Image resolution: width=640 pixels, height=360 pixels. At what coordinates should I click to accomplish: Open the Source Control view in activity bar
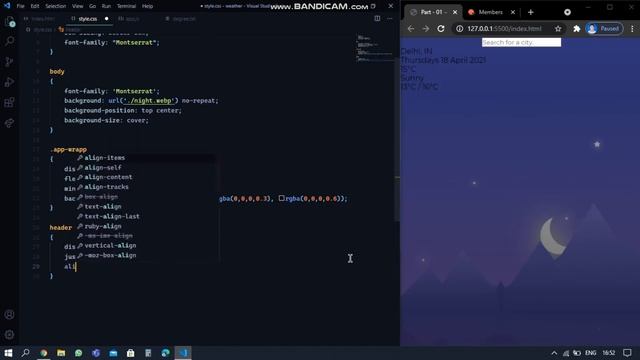[x=9, y=62]
